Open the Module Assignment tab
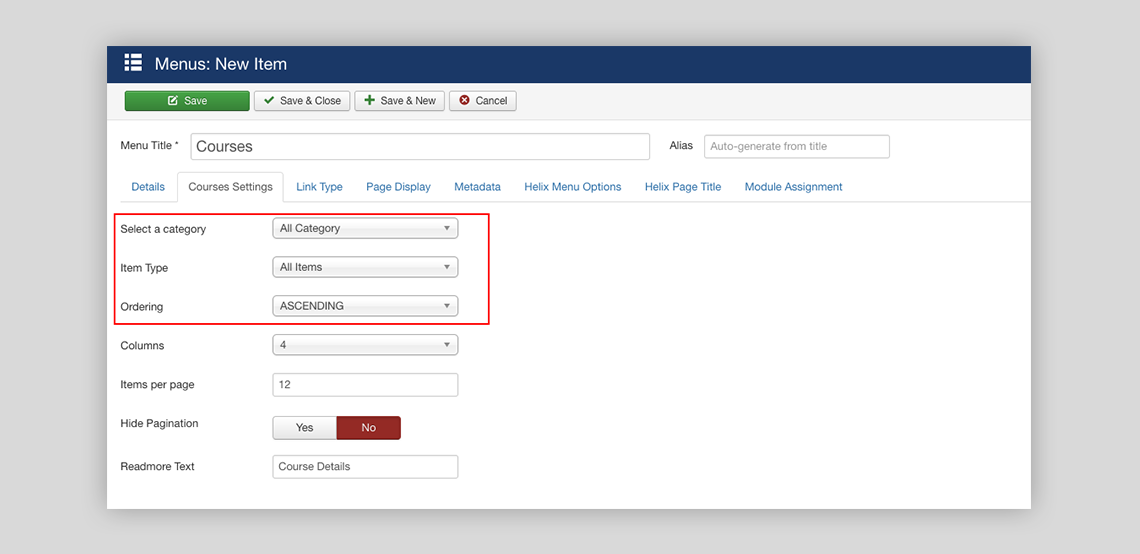 click(793, 187)
